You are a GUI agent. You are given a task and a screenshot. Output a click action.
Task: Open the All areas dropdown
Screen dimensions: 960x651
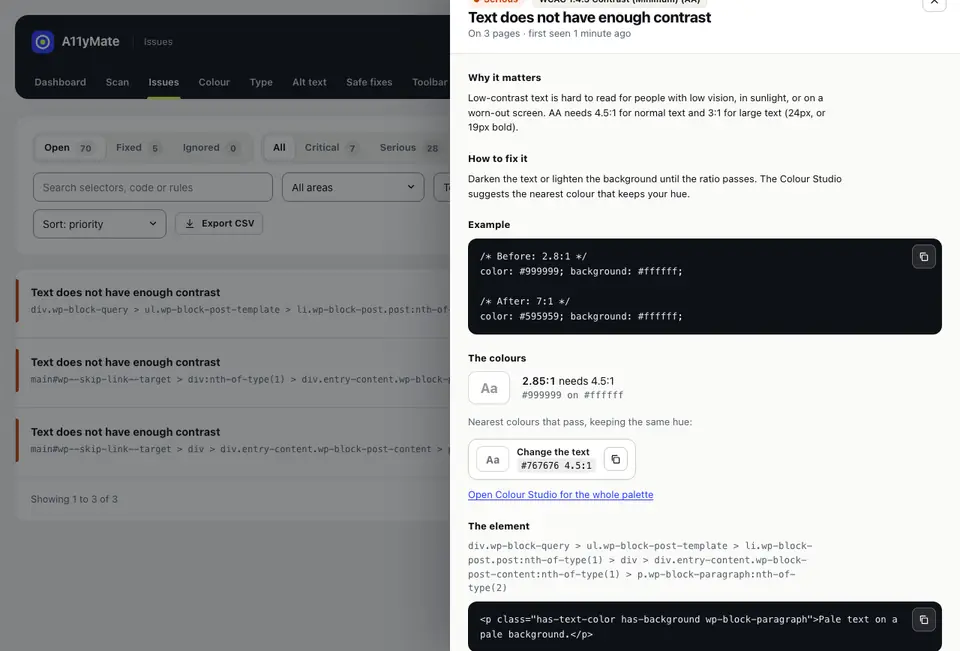[x=353, y=187]
